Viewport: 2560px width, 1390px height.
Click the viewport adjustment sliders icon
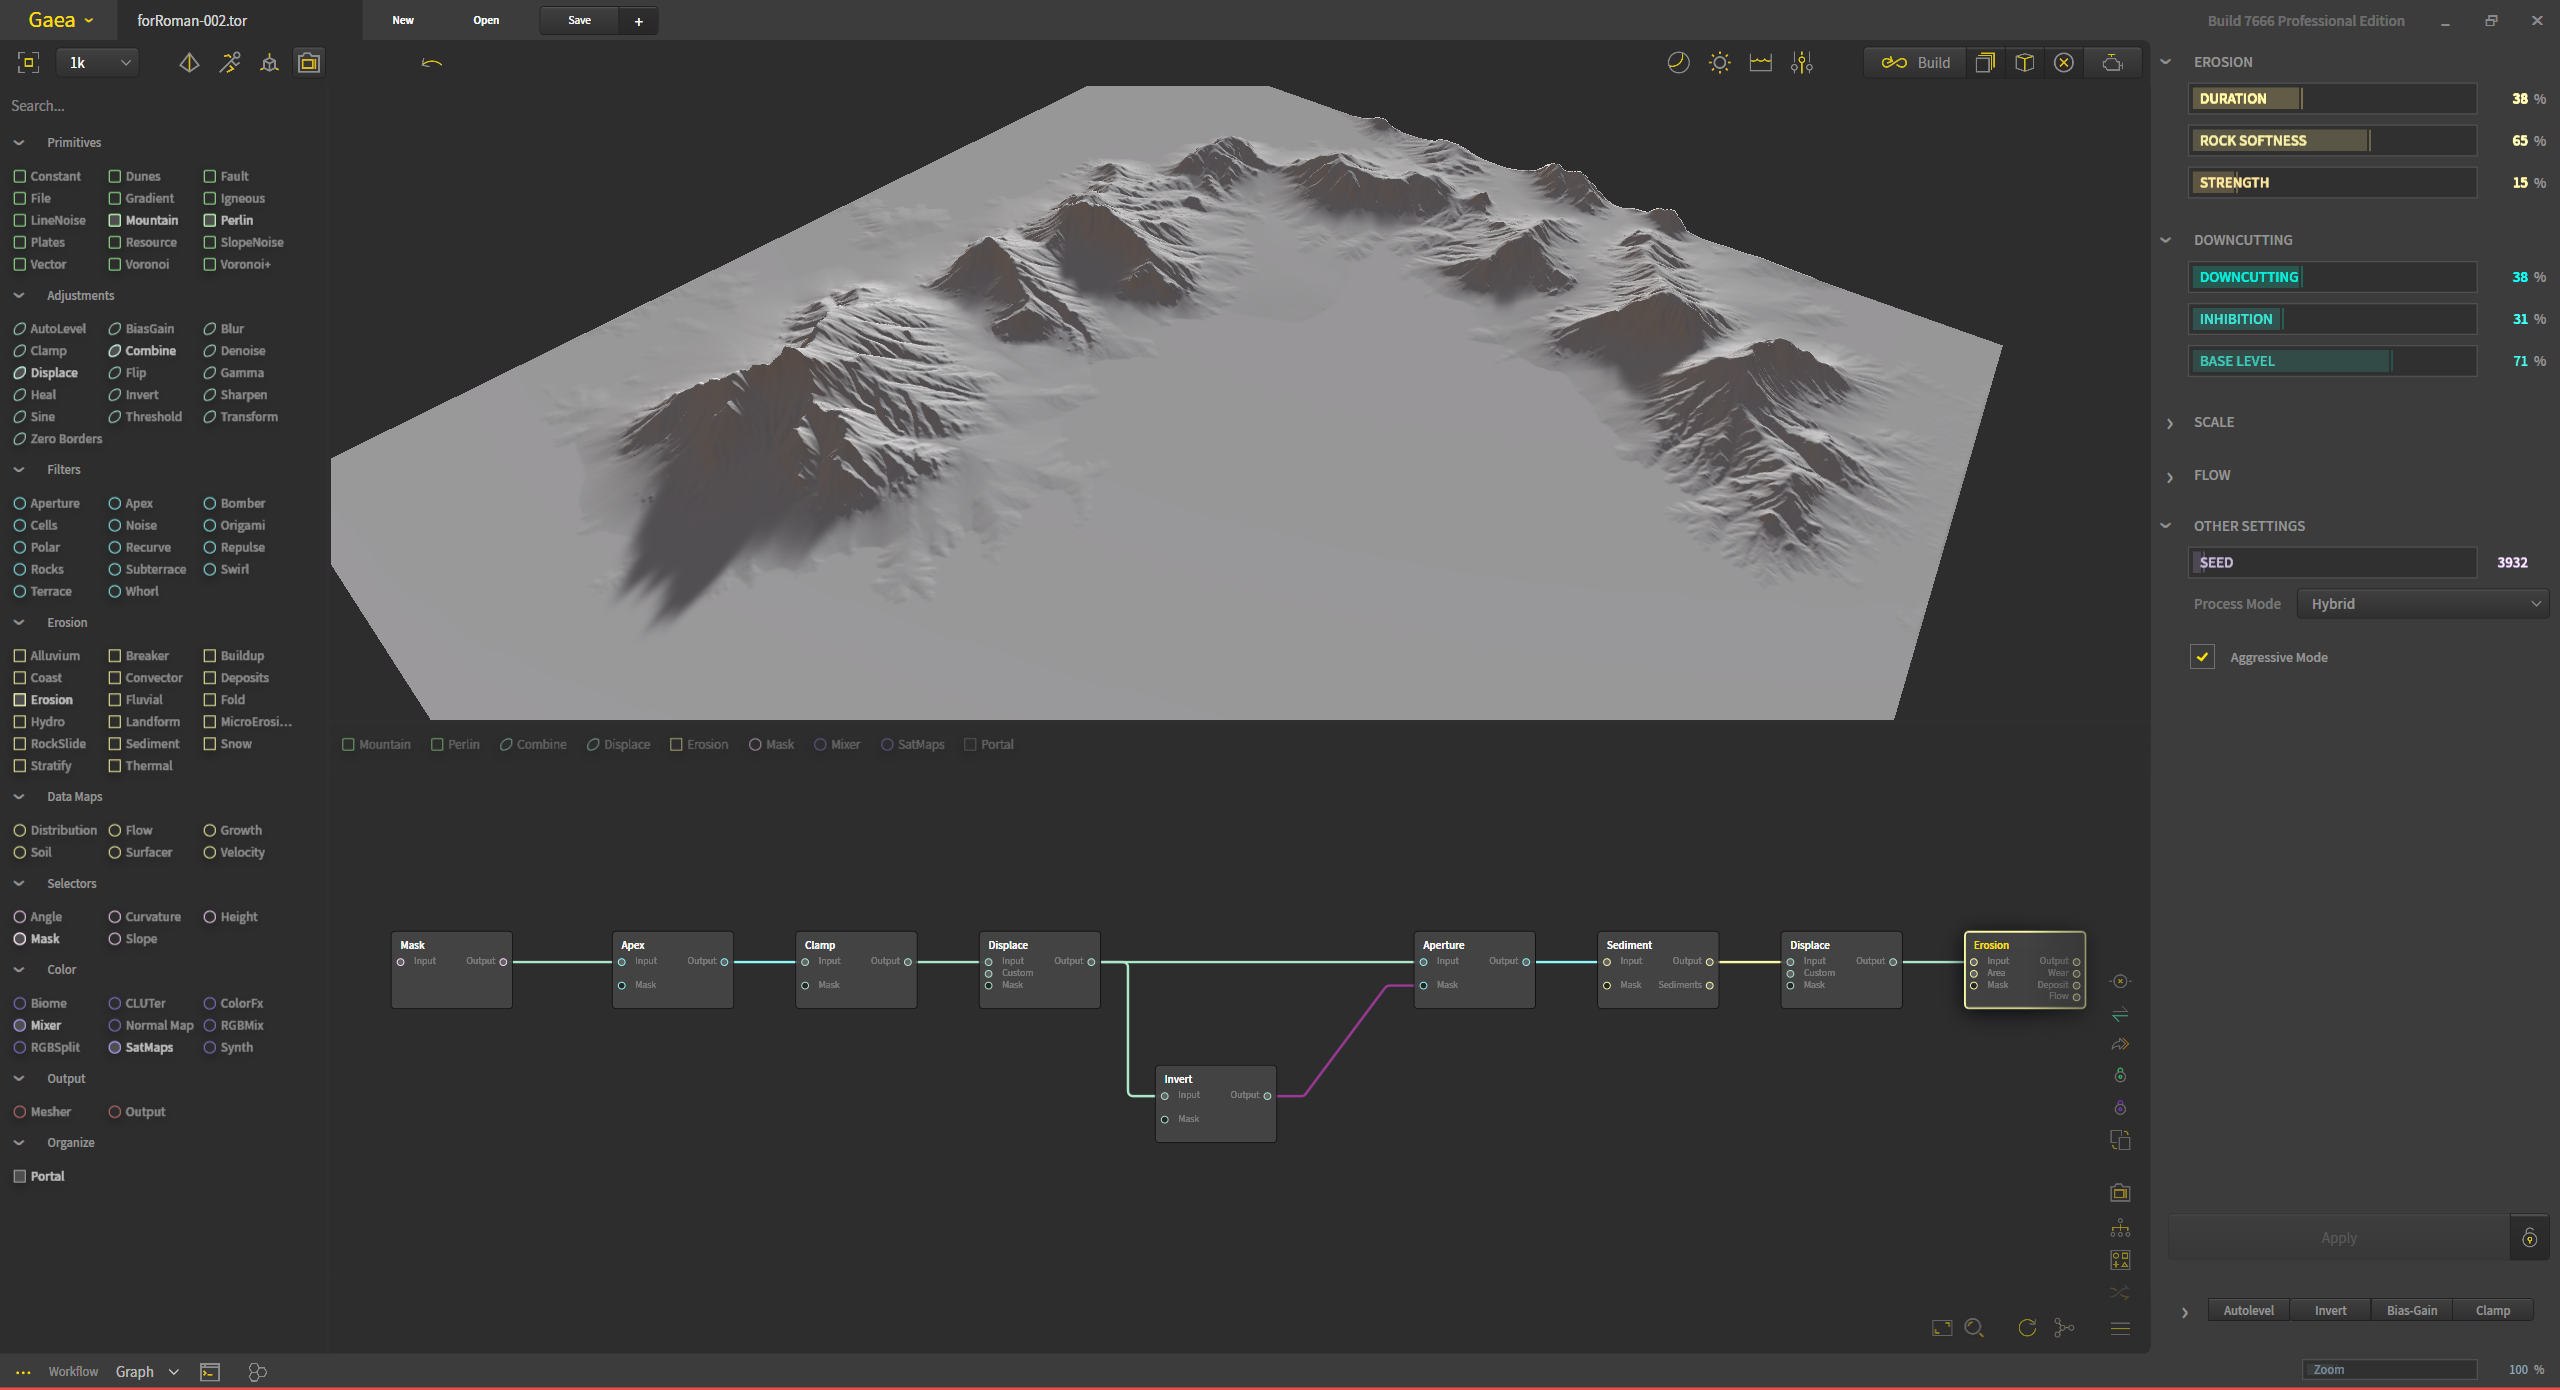click(1800, 62)
